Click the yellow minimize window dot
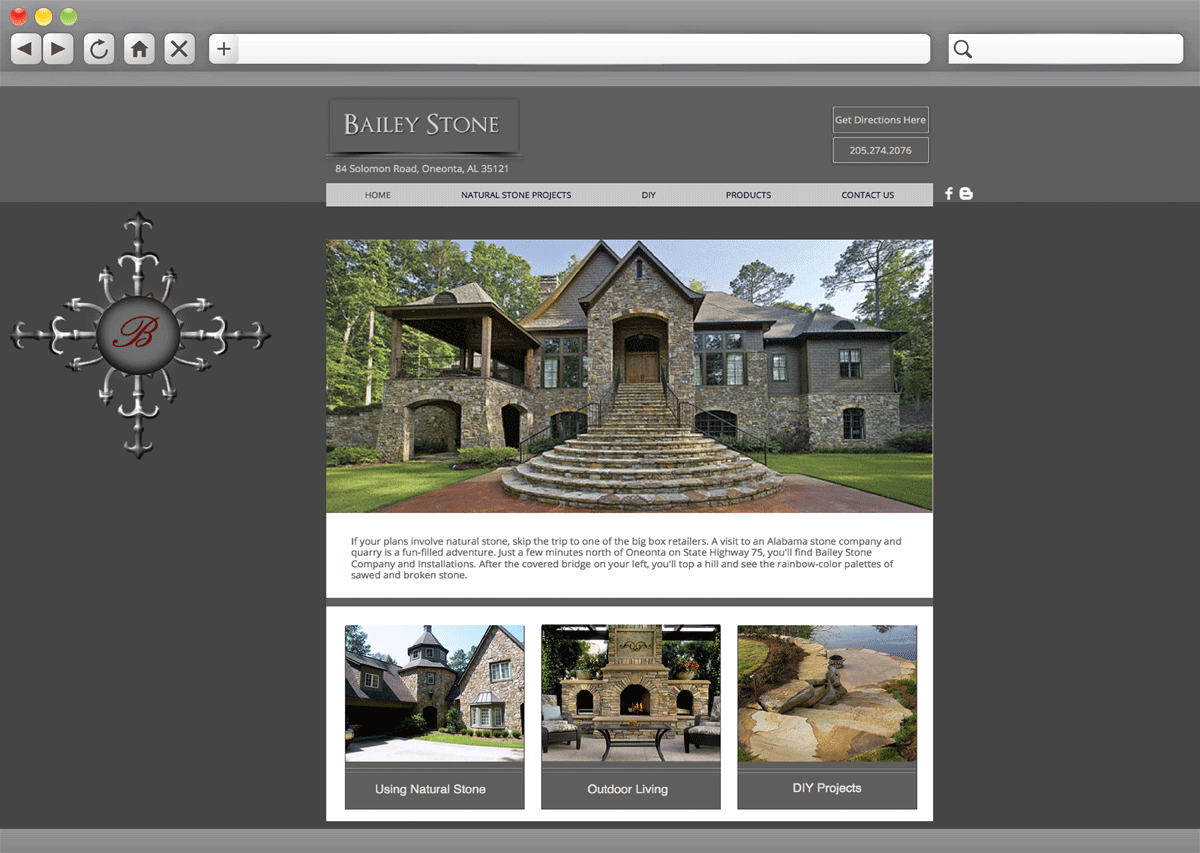1200x853 pixels. coord(44,16)
